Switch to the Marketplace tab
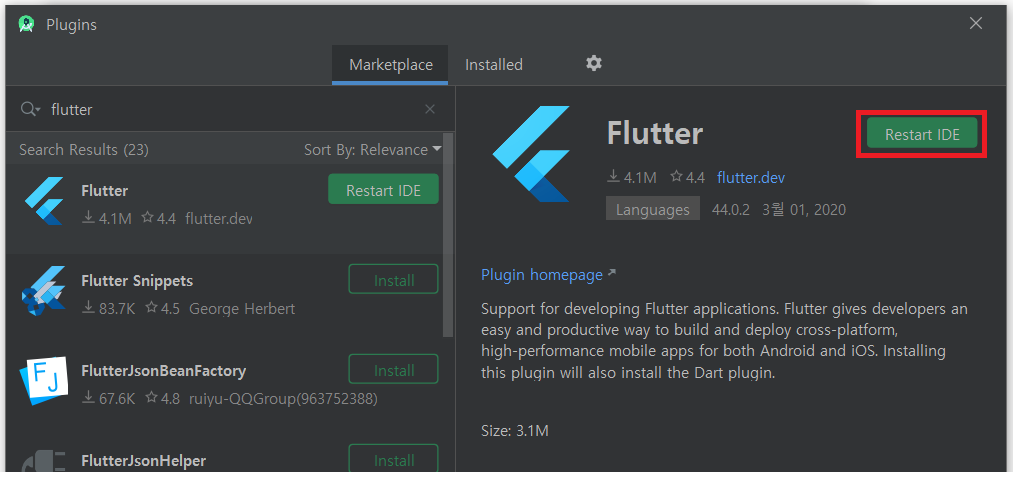The image size is (1014, 479). (391, 65)
